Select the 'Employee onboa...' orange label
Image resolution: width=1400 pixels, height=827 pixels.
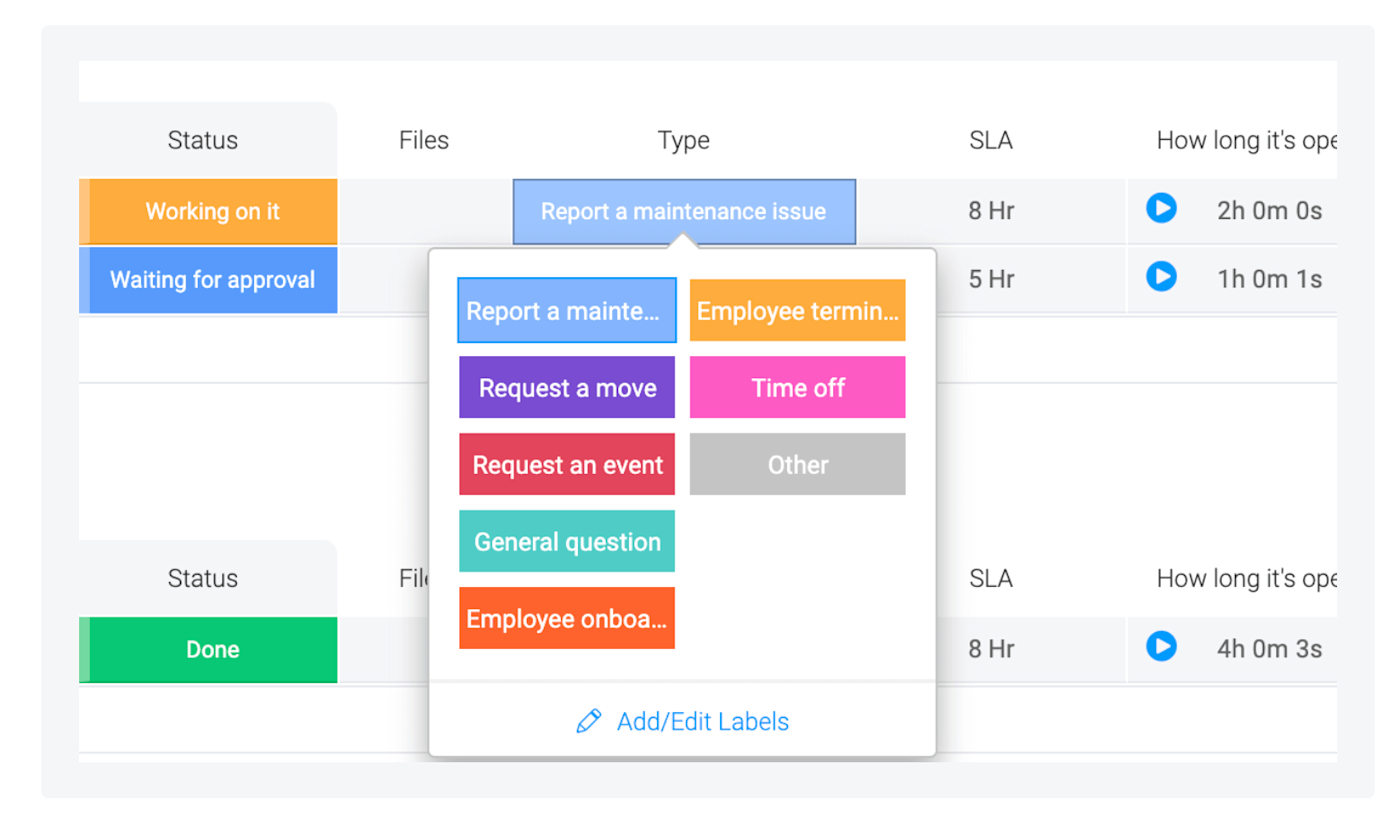click(x=567, y=619)
